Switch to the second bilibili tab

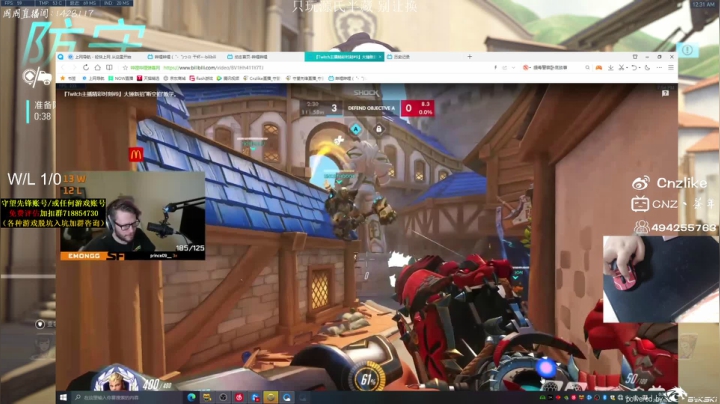point(185,57)
